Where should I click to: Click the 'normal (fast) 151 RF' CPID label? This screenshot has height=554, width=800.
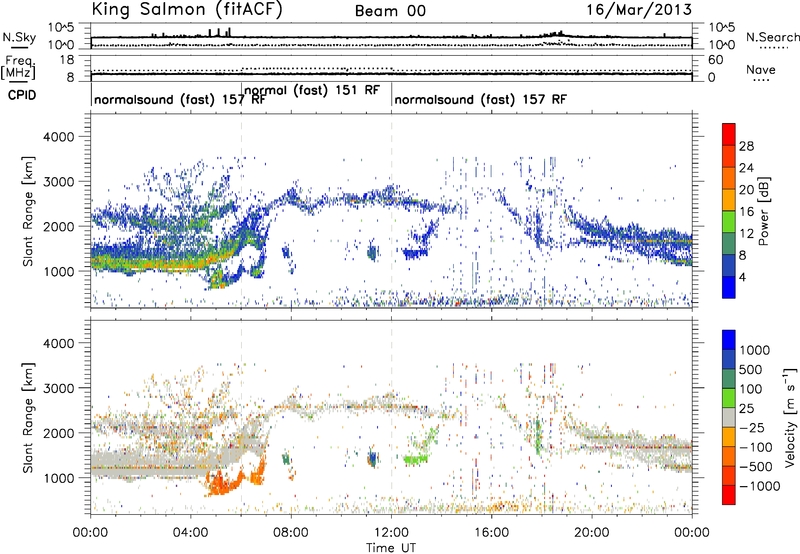pyautogui.click(x=312, y=90)
